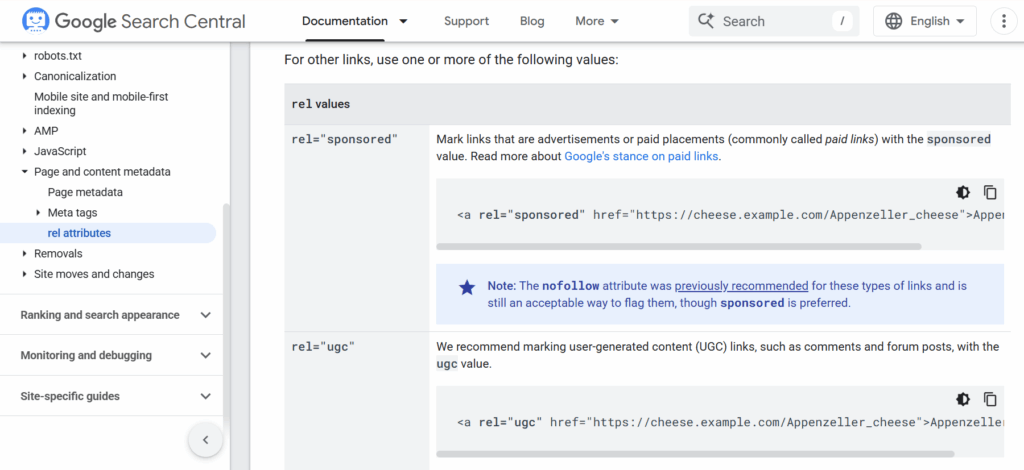
Task: Click the rel="sponsored" table cell
Action: click(357, 228)
